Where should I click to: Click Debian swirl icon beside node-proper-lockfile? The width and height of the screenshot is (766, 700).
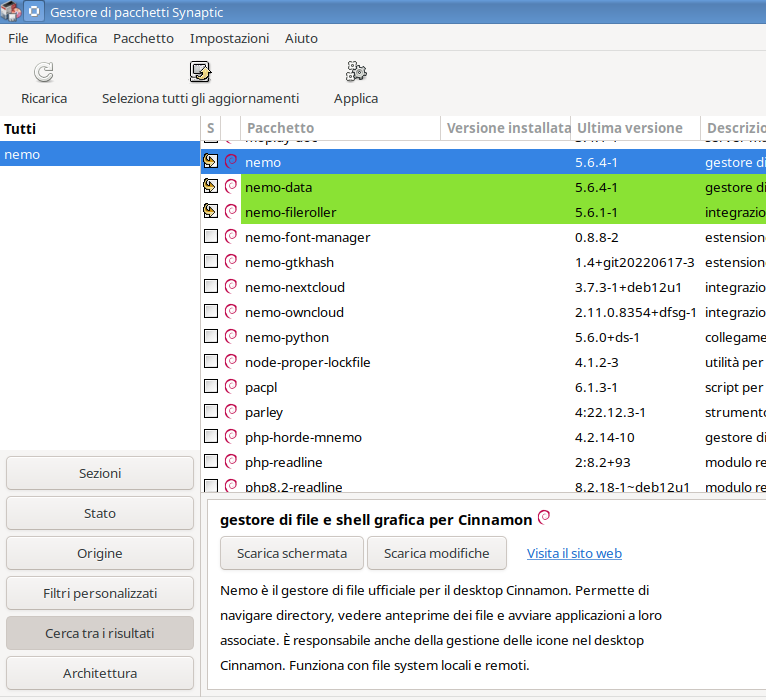[231, 361]
